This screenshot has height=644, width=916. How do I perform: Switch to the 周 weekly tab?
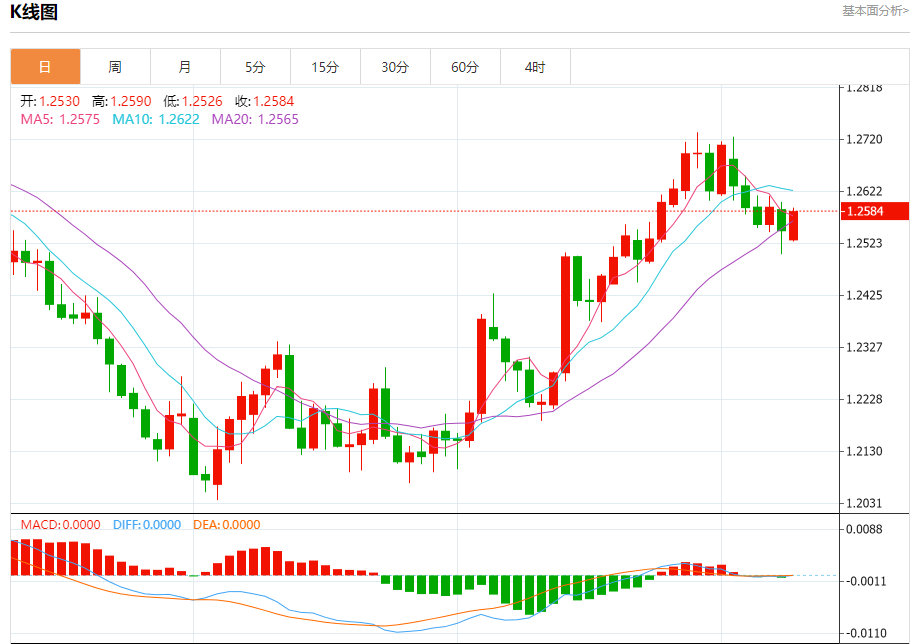(115, 67)
